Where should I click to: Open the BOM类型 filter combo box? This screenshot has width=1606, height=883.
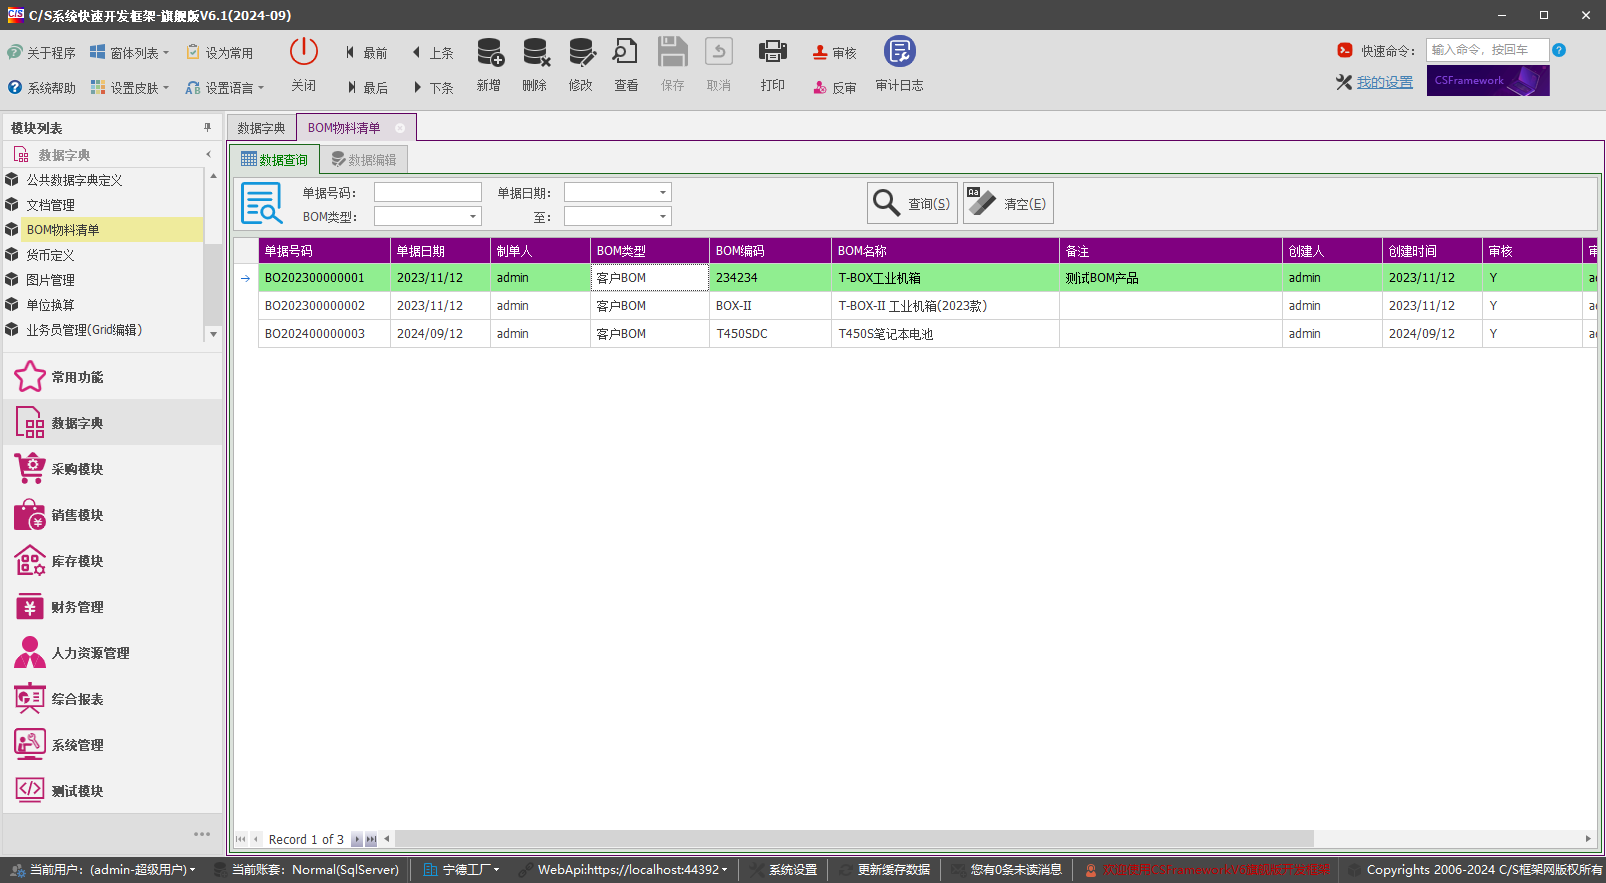[x=473, y=216]
